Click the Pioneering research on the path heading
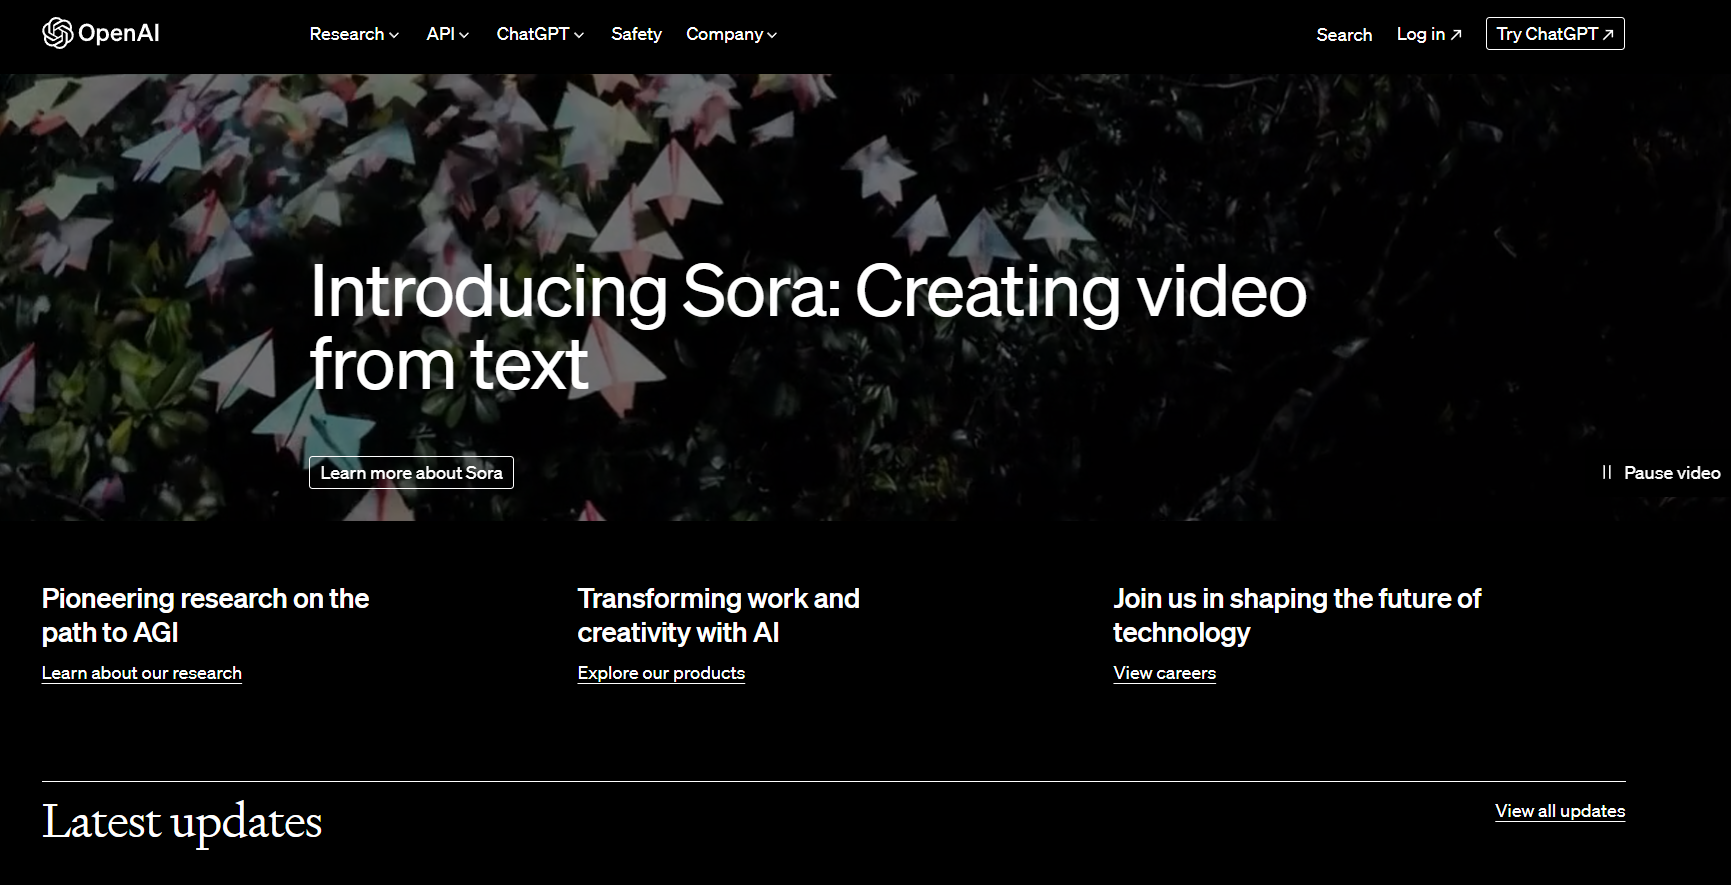The image size is (1731, 885). (206, 615)
